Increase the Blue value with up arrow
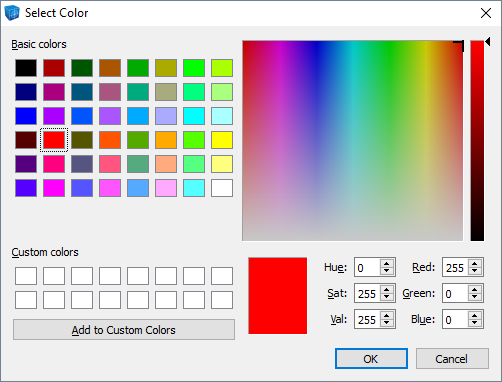This screenshot has height=382, width=502. 475,315
